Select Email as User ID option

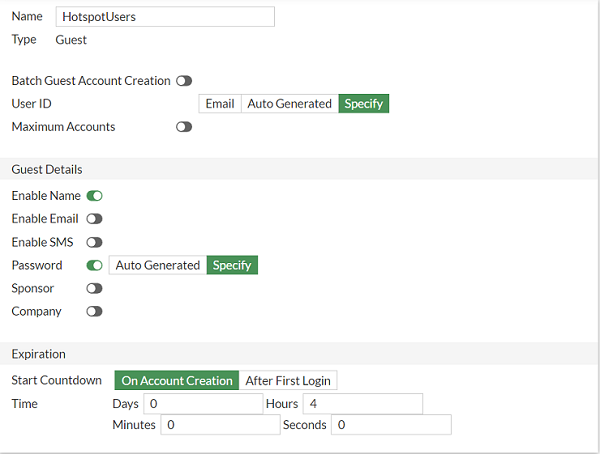pyautogui.click(x=220, y=104)
